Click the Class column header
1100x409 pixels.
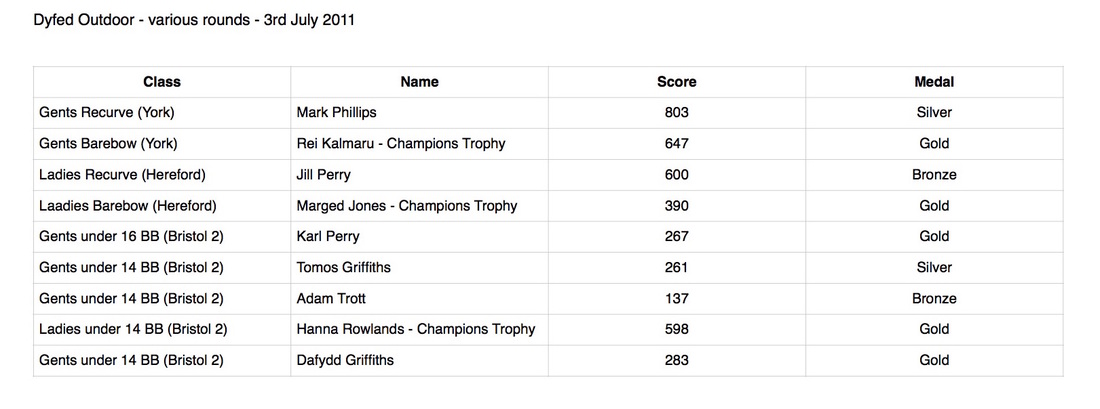(x=162, y=82)
